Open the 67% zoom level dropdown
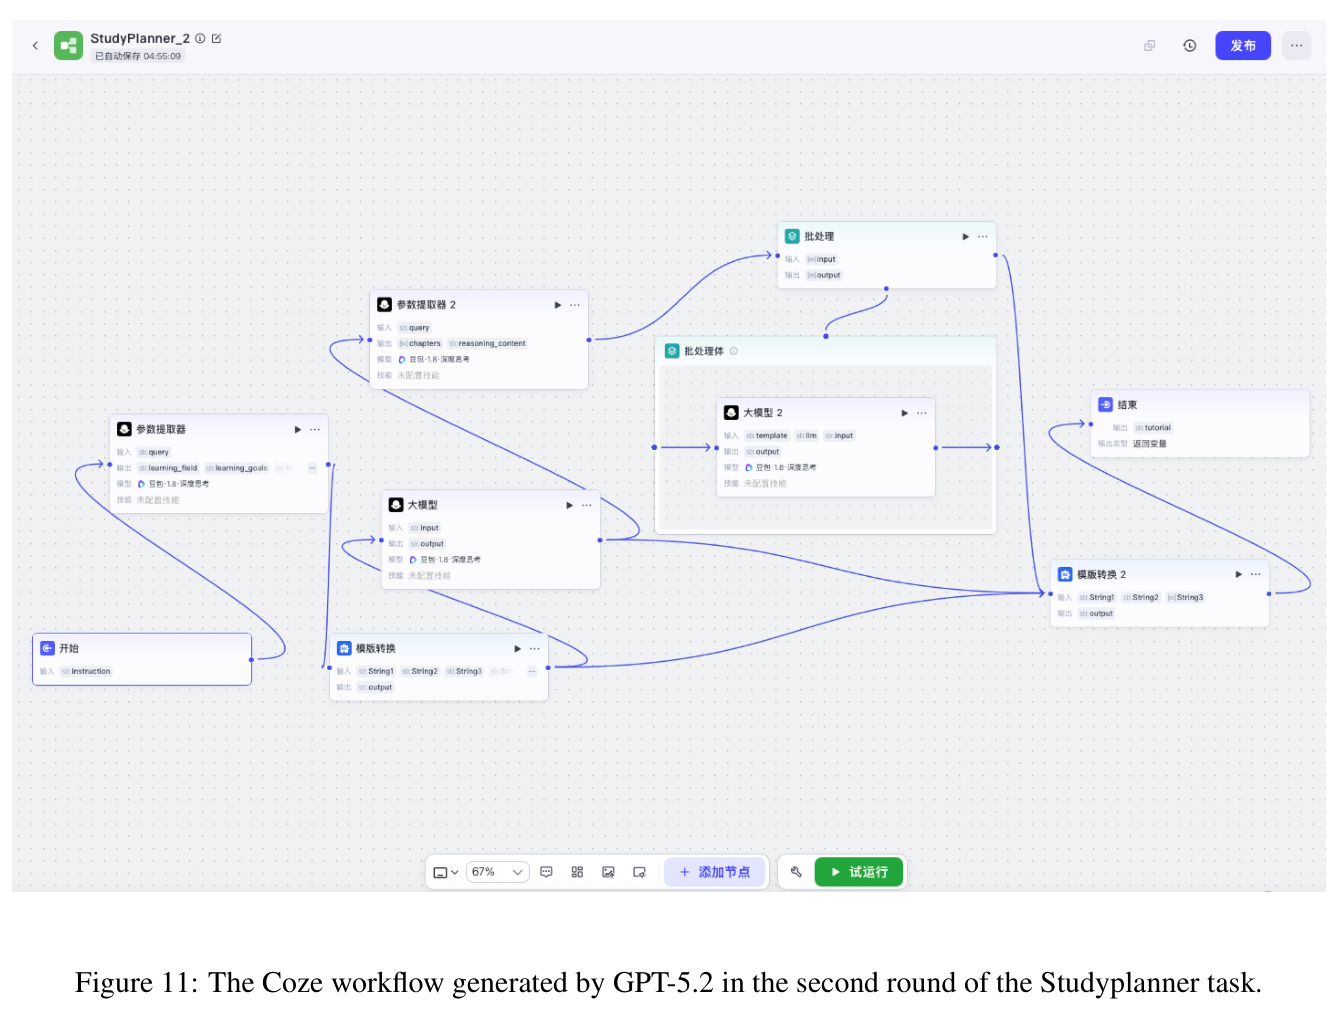This screenshot has width=1343, height=1015. click(497, 872)
